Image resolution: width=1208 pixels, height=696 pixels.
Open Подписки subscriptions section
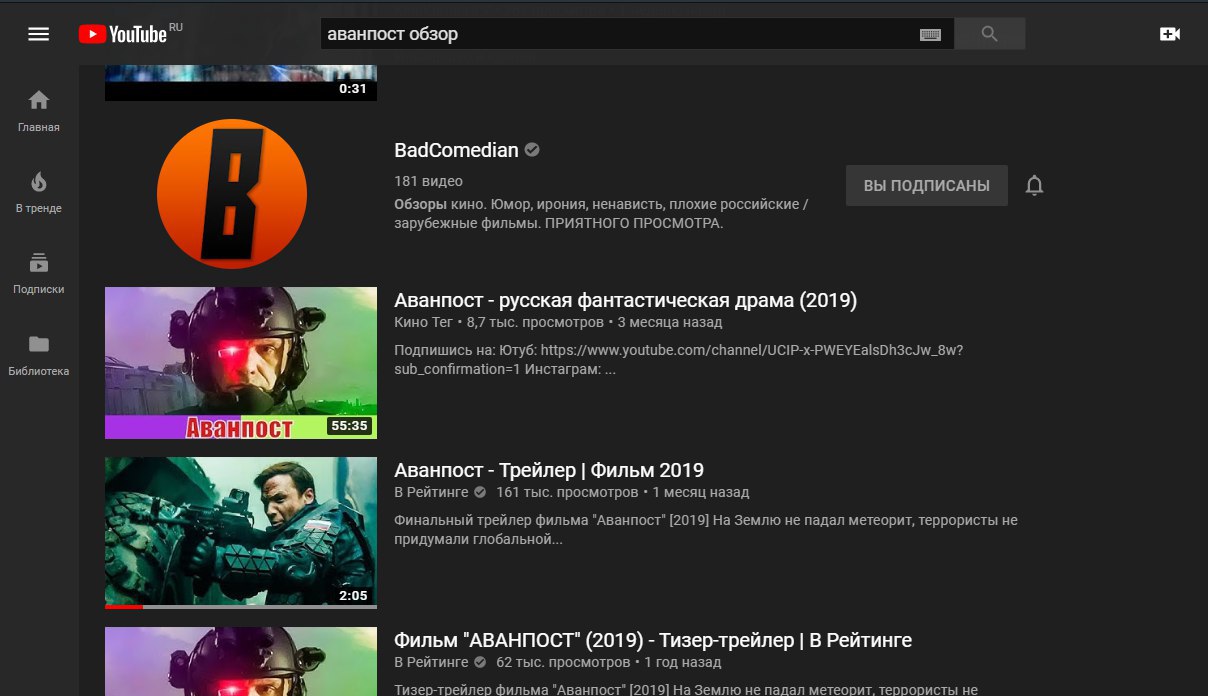click(38, 273)
